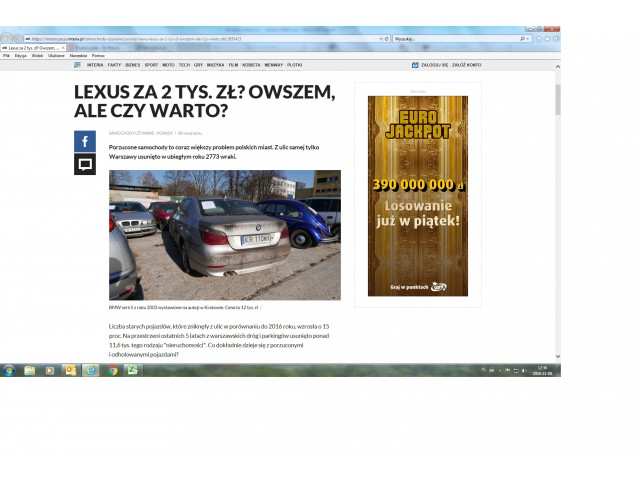The height and width of the screenshot is (480, 640).
Task: Open the Plik menu
Action: 6,55
